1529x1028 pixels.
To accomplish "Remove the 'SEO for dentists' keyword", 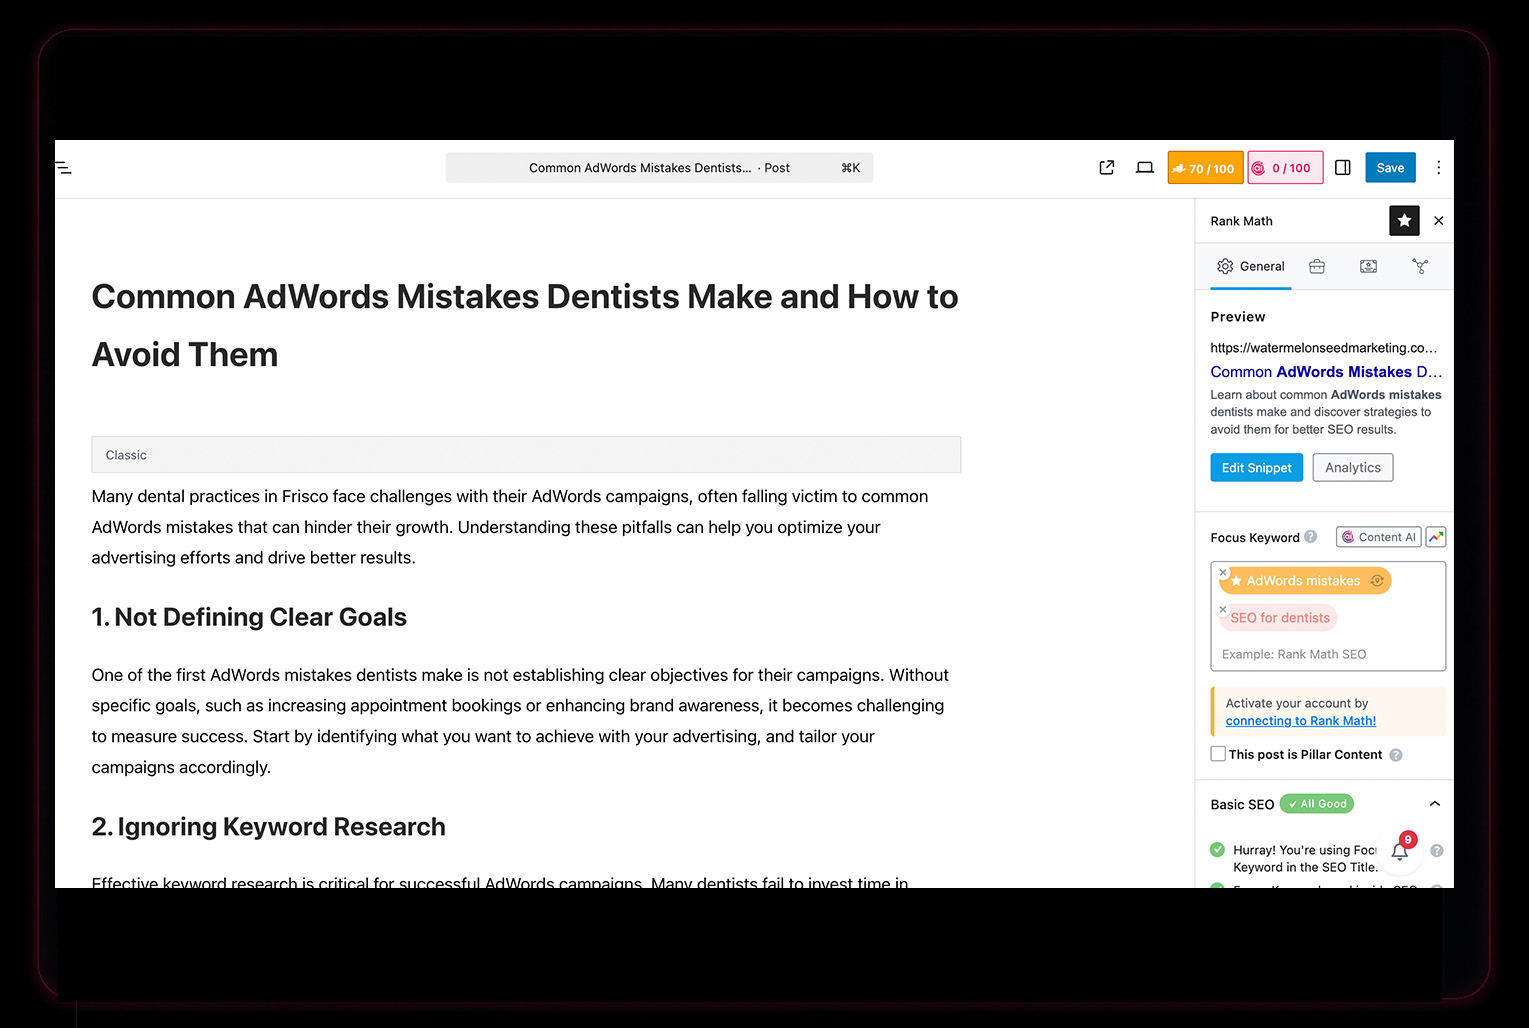I will coord(1223,609).
